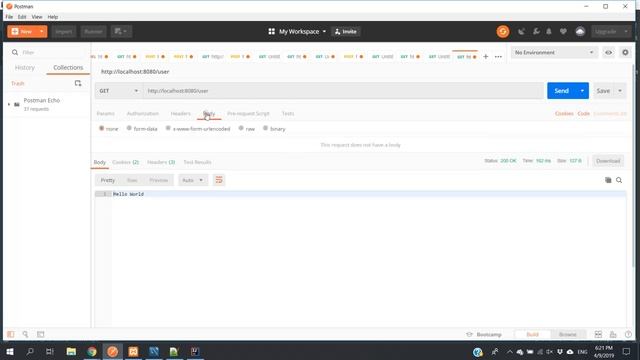The width and height of the screenshot is (640, 360).
Task: Open the GET method dropdown
Action: [119, 91]
